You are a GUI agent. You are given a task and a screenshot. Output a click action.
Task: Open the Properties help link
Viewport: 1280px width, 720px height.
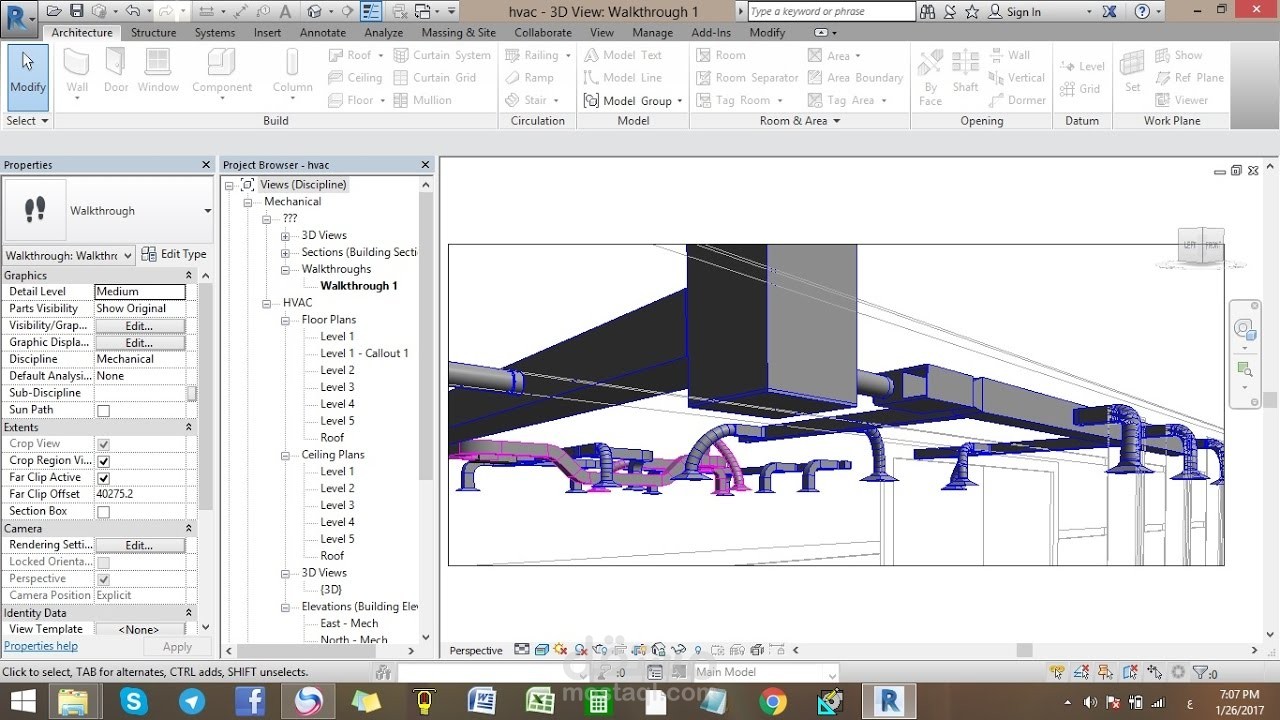point(41,646)
